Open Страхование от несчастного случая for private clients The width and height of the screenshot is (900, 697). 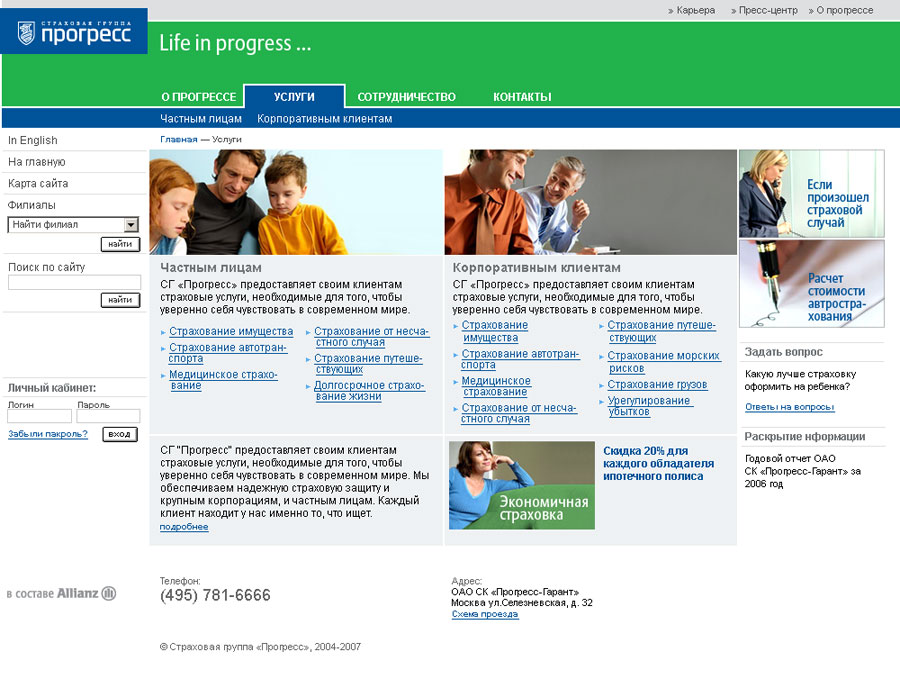coord(371,337)
